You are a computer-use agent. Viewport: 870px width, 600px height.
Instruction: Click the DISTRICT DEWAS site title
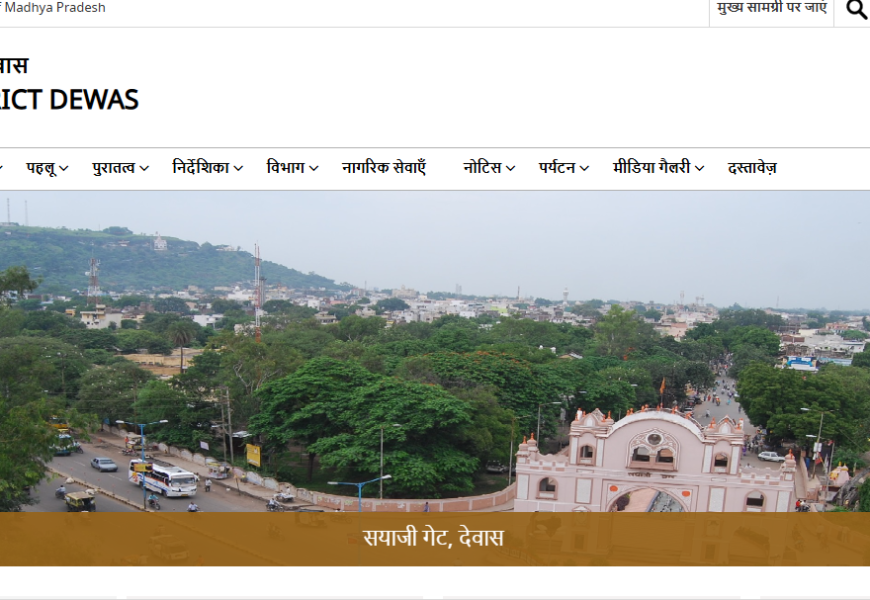(68, 99)
